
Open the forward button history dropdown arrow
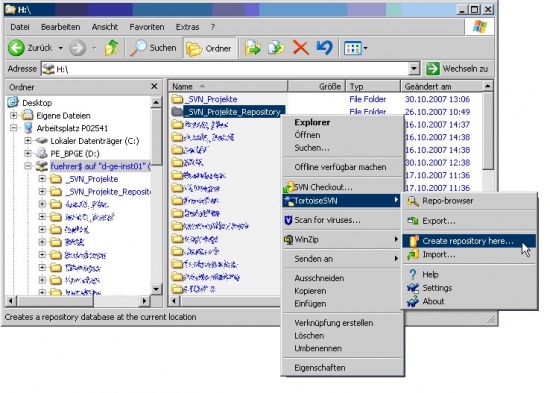click(x=94, y=48)
